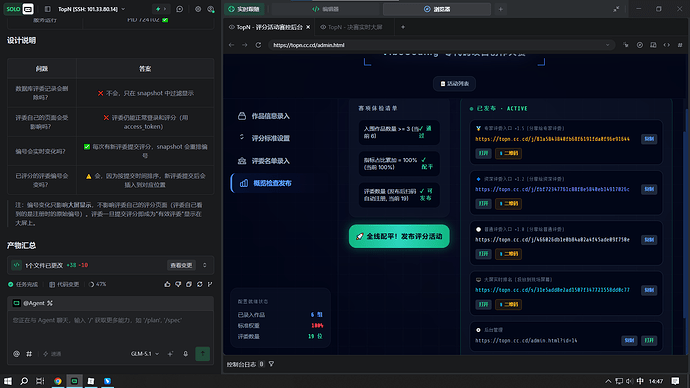This screenshot has width=690, height=388.
Task: Show 二维码 for 大屏实时排名
Action: coord(508,304)
